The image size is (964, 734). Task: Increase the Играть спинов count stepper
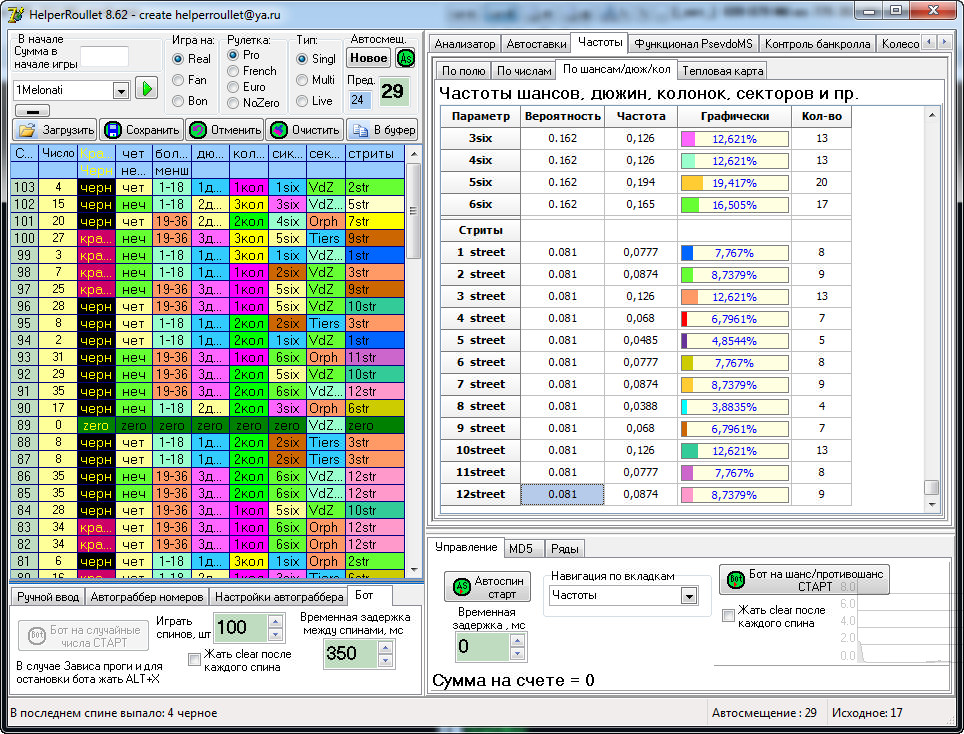pyautogui.click(x=275, y=621)
